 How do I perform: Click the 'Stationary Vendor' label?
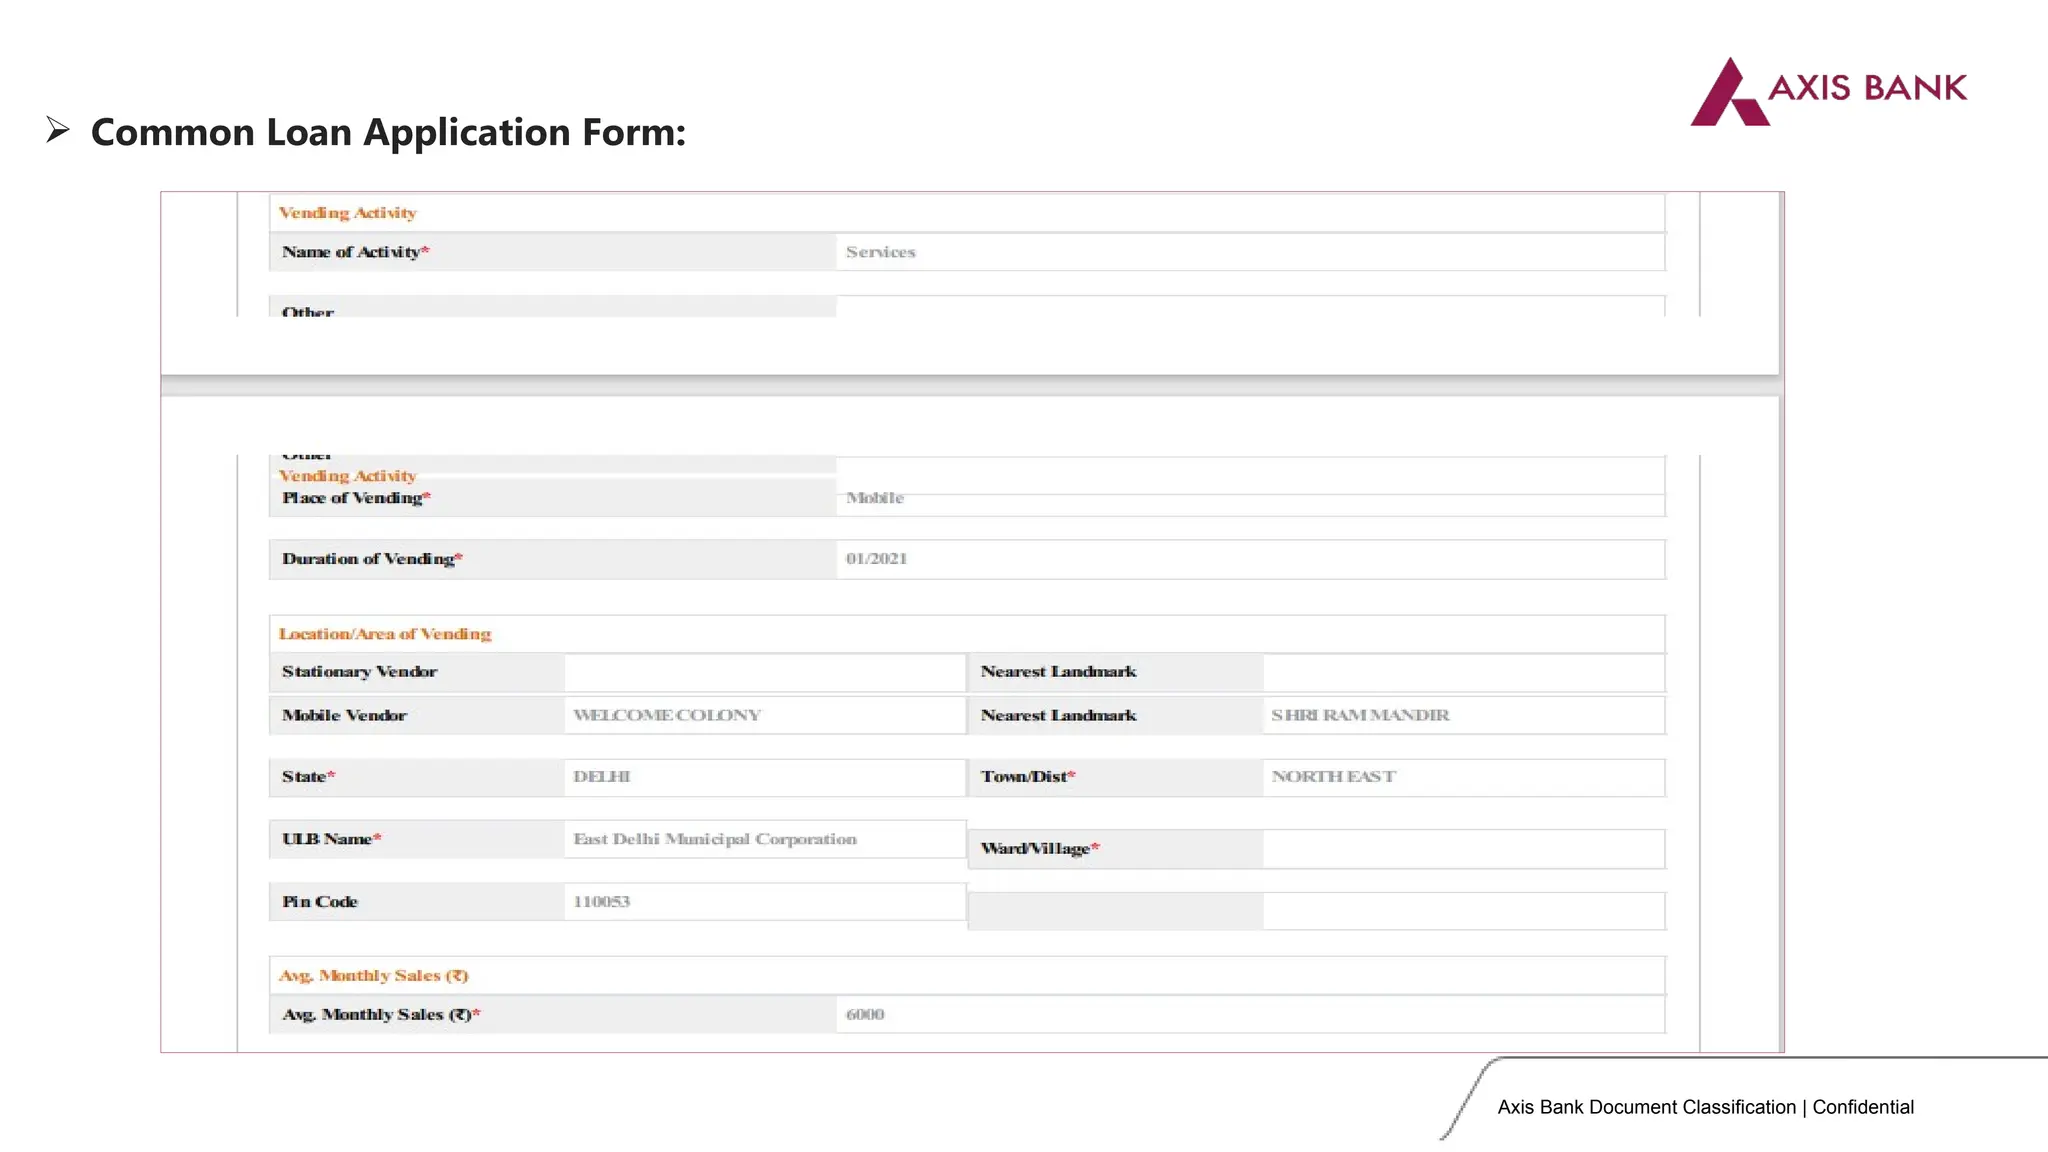[x=359, y=672]
